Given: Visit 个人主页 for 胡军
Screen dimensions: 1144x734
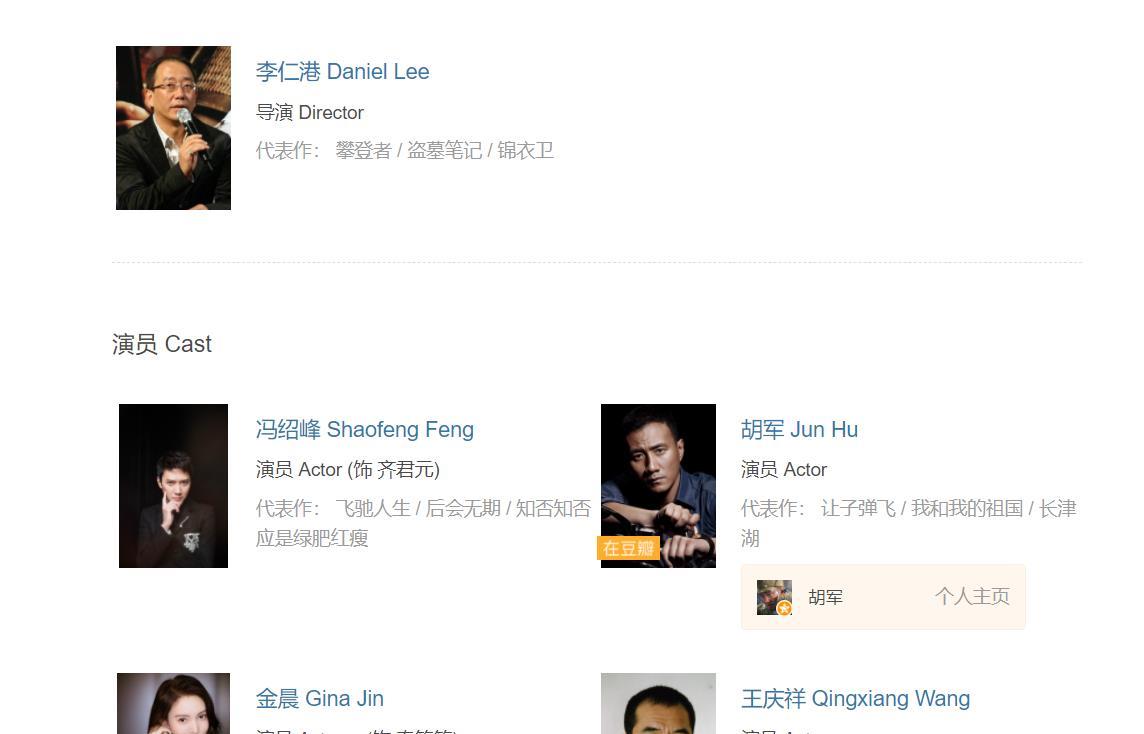Looking at the screenshot, I should (x=973, y=597).
